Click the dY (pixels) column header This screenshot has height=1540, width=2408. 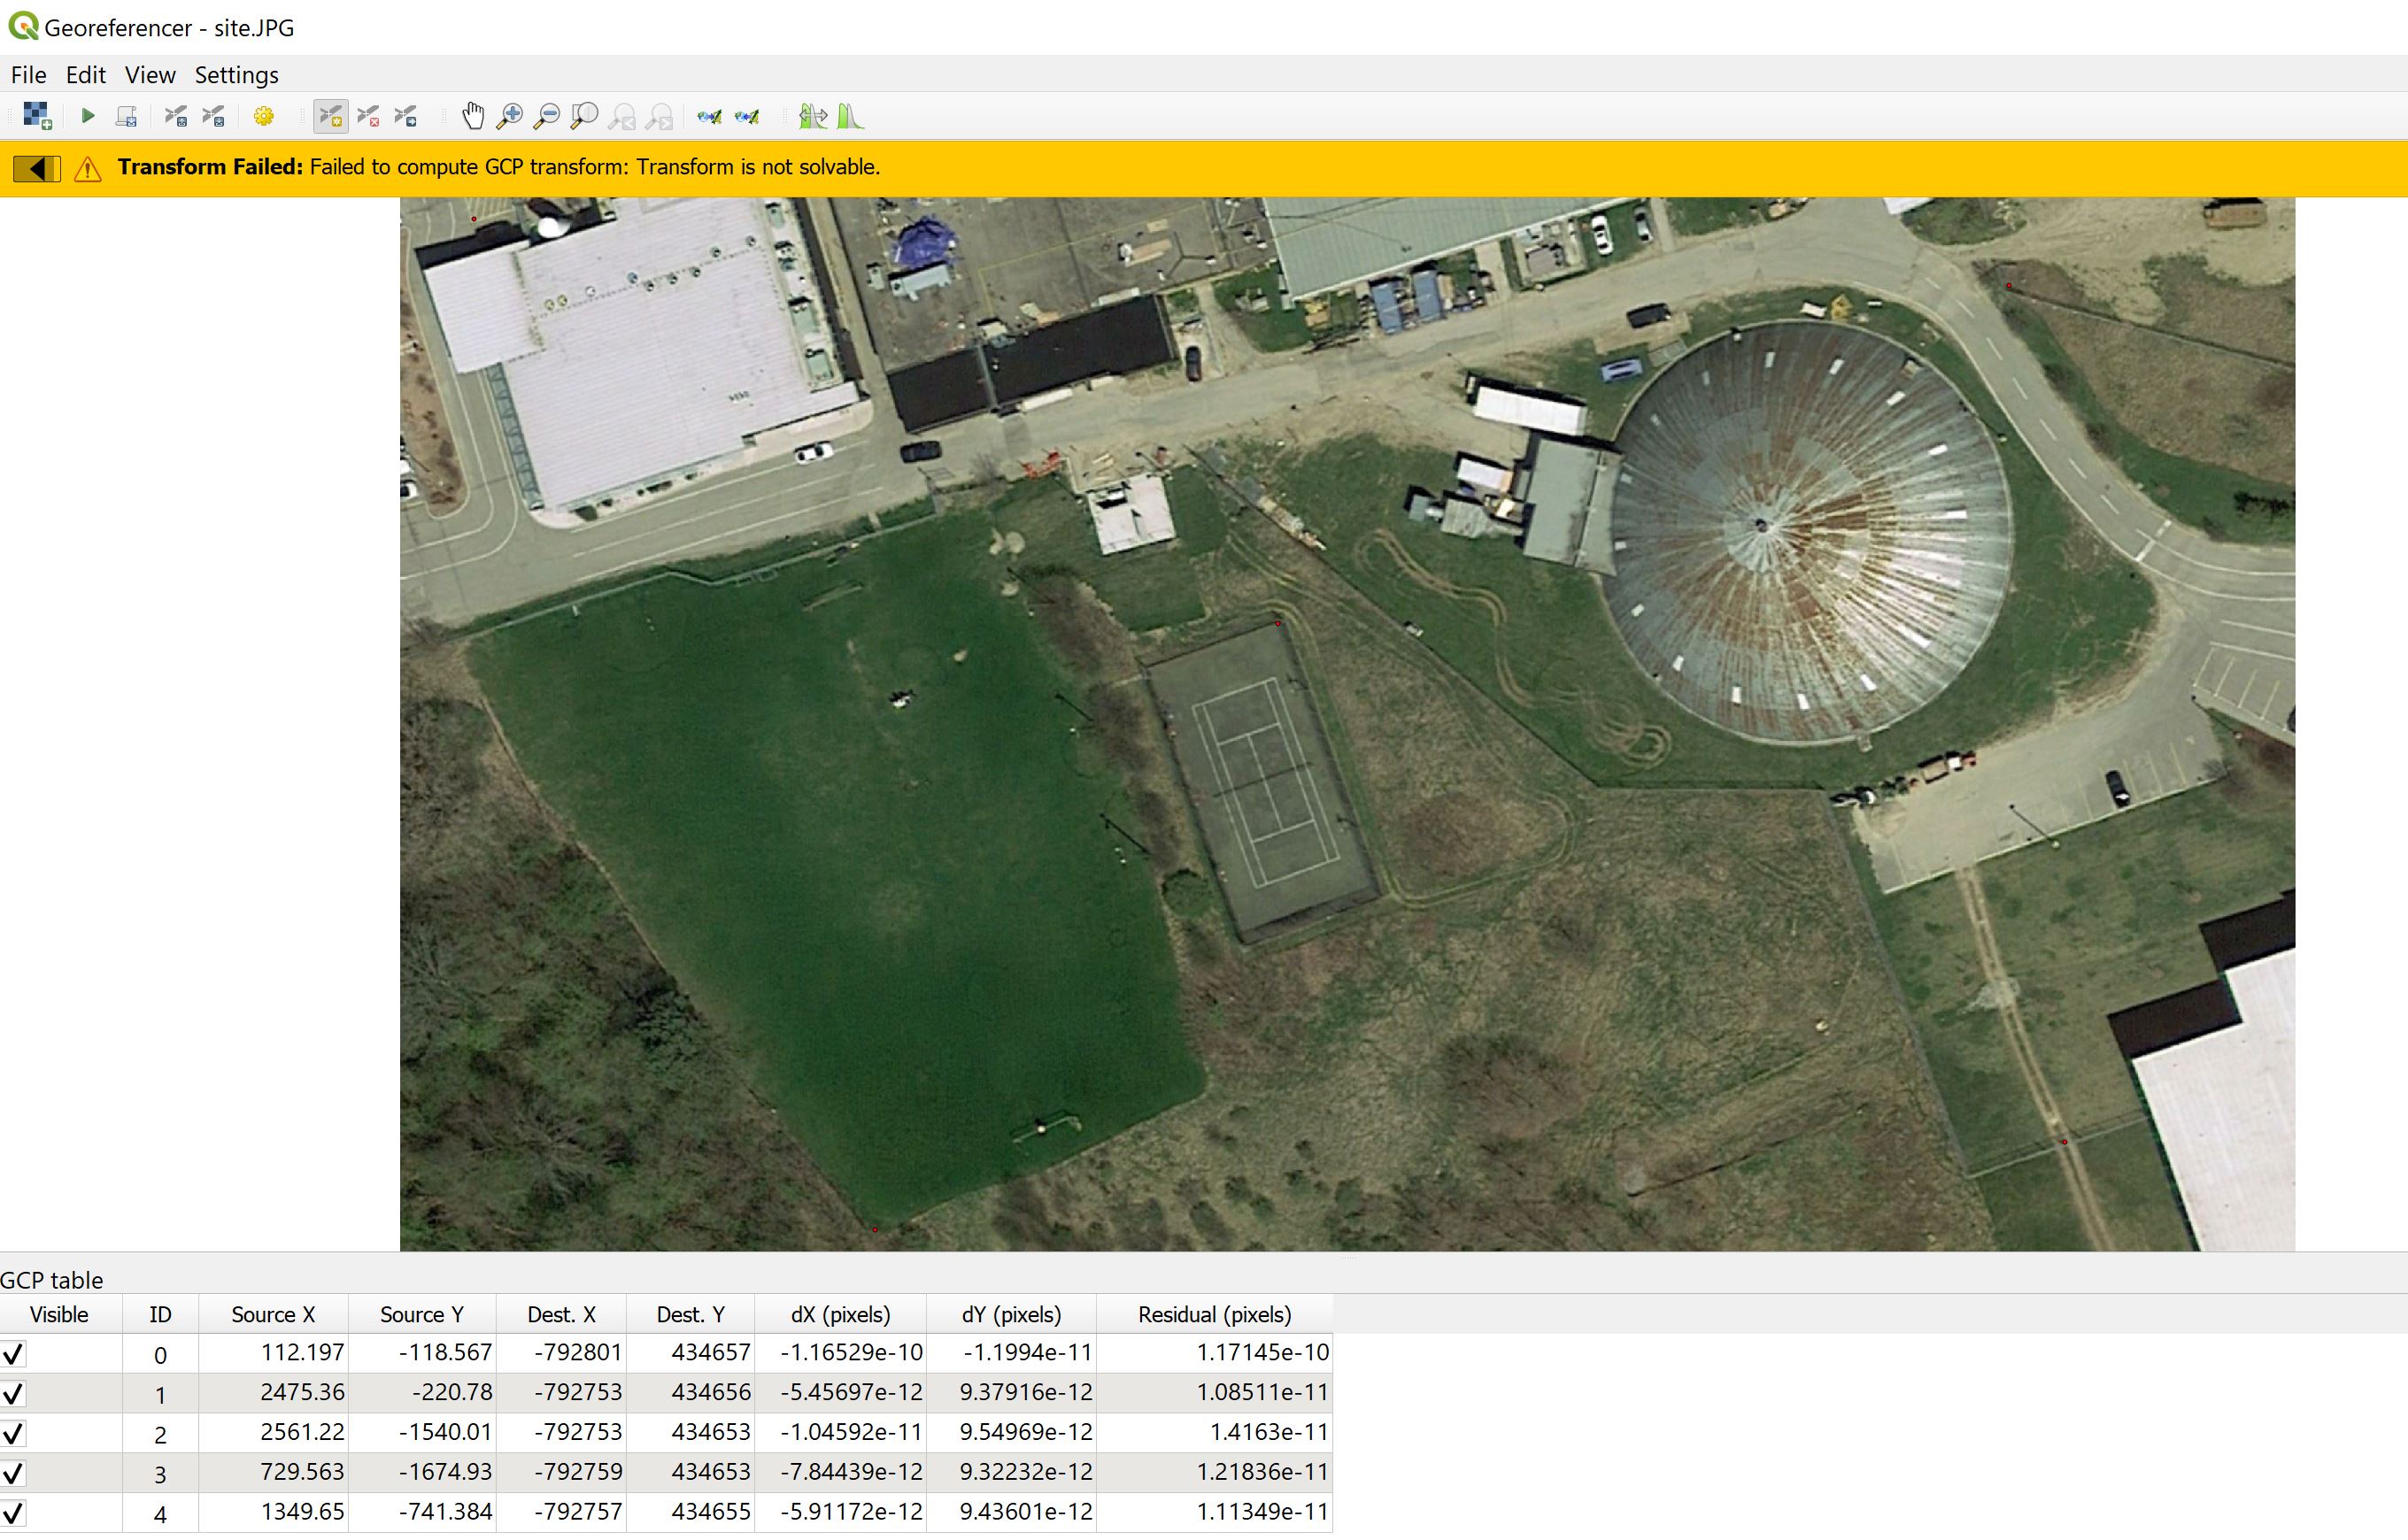pos(1011,1314)
